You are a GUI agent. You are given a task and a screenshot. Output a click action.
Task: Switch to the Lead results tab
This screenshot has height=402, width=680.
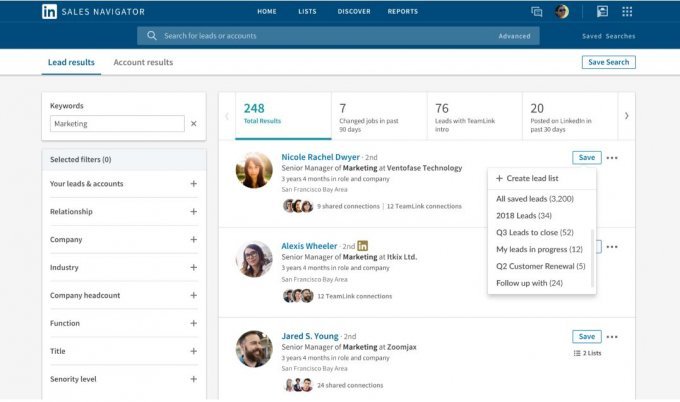coord(71,62)
